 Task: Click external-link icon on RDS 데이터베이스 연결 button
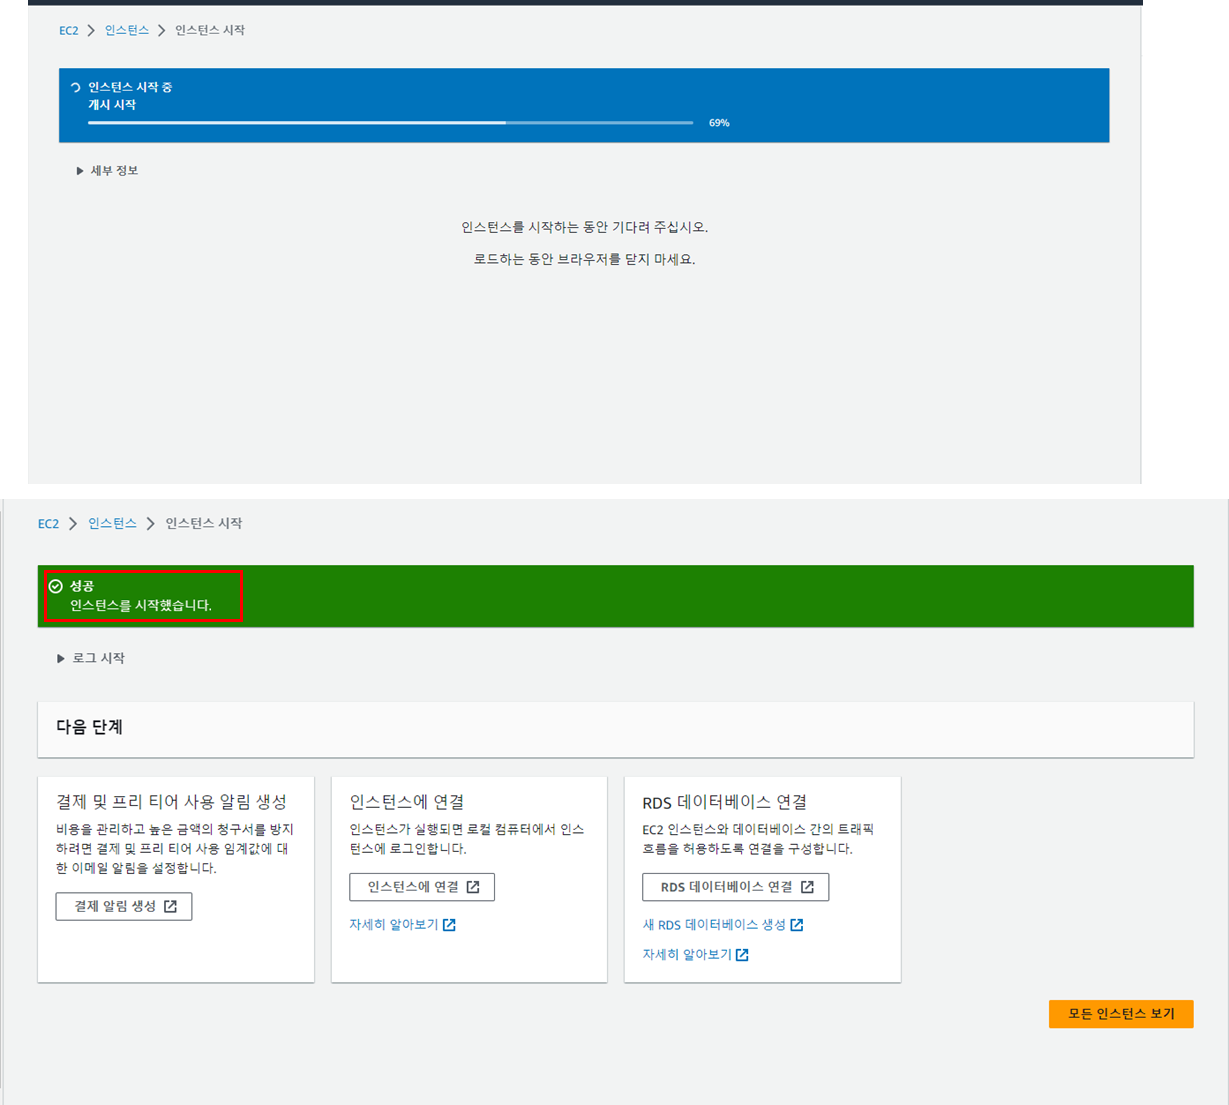pyautogui.click(x=807, y=887)
